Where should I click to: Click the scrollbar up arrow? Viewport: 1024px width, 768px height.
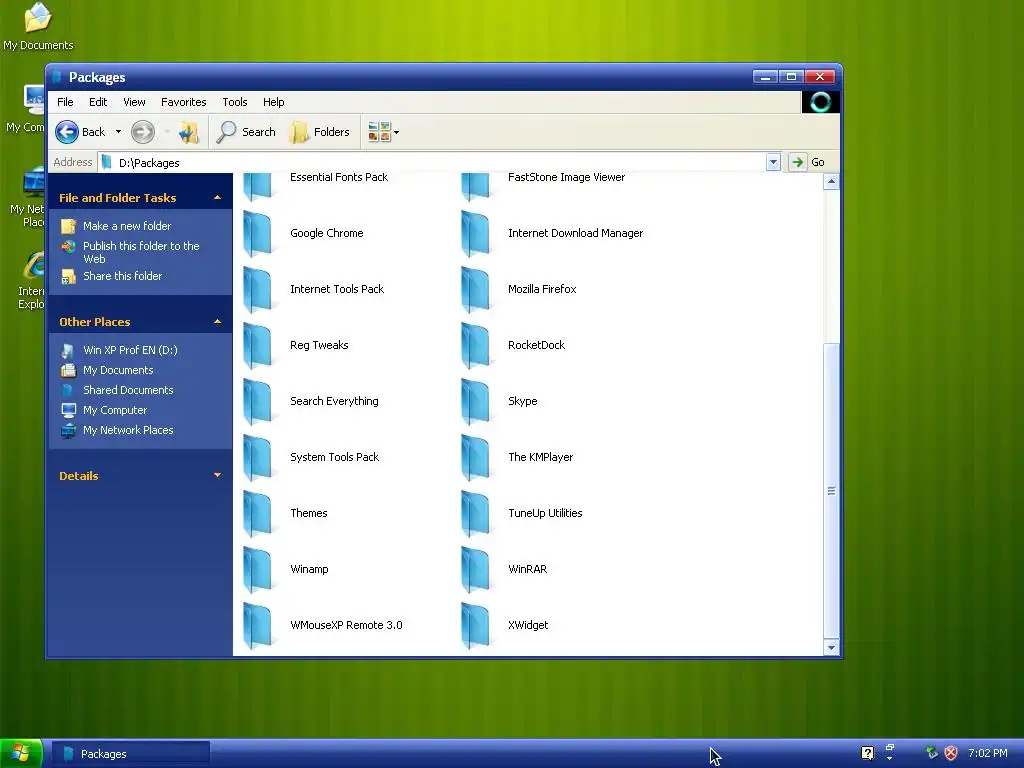point(831,182)
